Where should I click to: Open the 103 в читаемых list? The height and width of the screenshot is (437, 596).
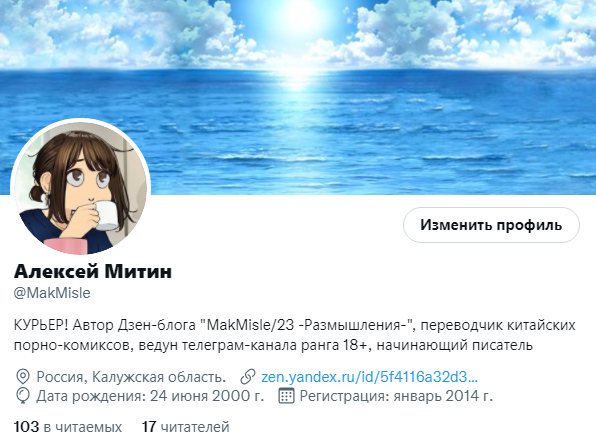[x=68, y=427]
